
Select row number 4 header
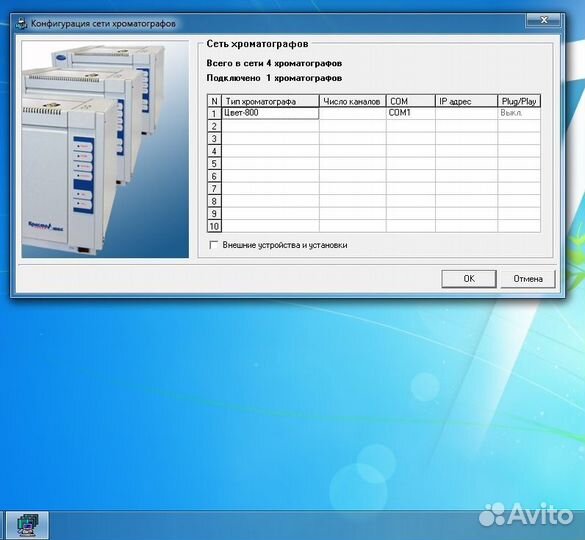pos(214,151)
